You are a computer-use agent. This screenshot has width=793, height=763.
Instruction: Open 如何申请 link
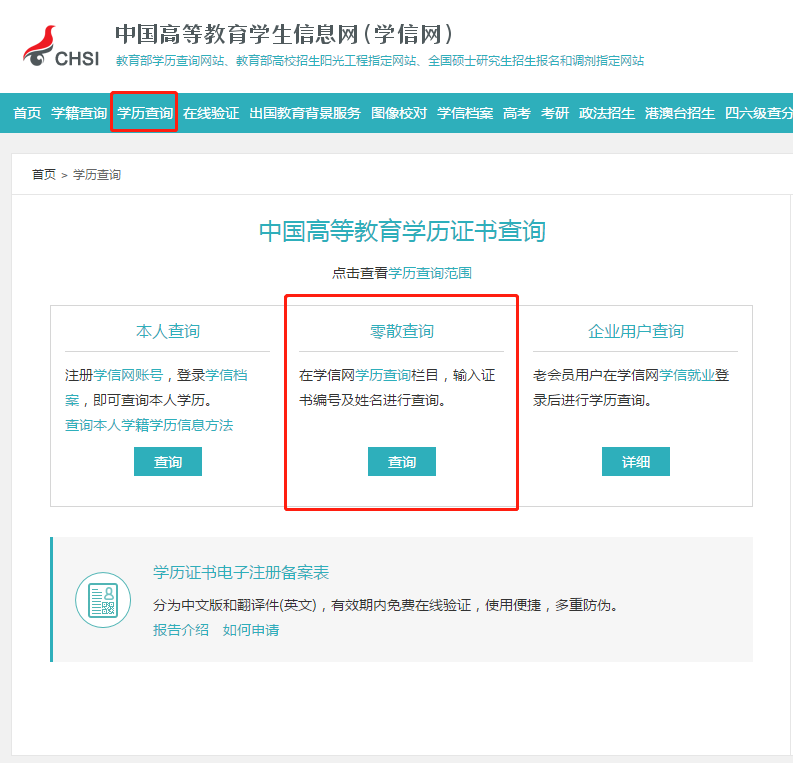[251, 630]
